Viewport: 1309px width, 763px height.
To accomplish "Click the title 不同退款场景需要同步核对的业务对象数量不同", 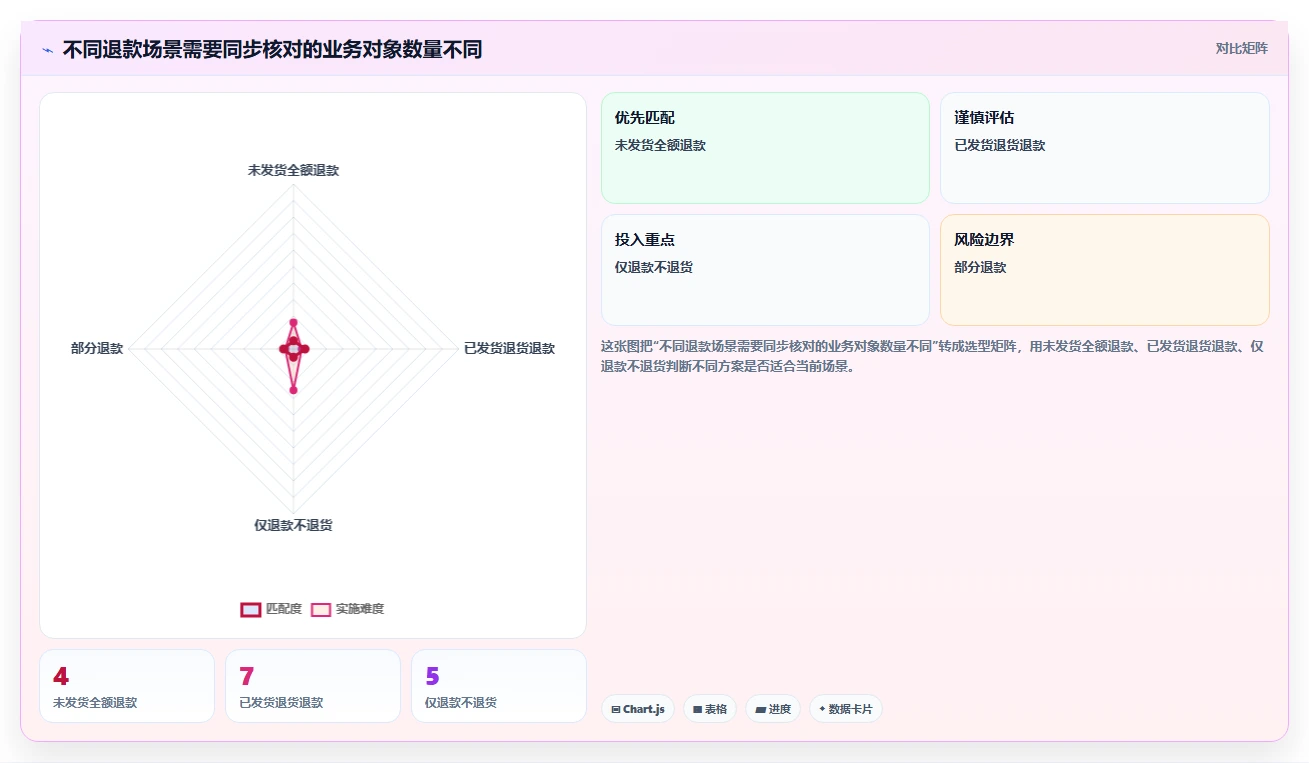I will coord(272,49).
